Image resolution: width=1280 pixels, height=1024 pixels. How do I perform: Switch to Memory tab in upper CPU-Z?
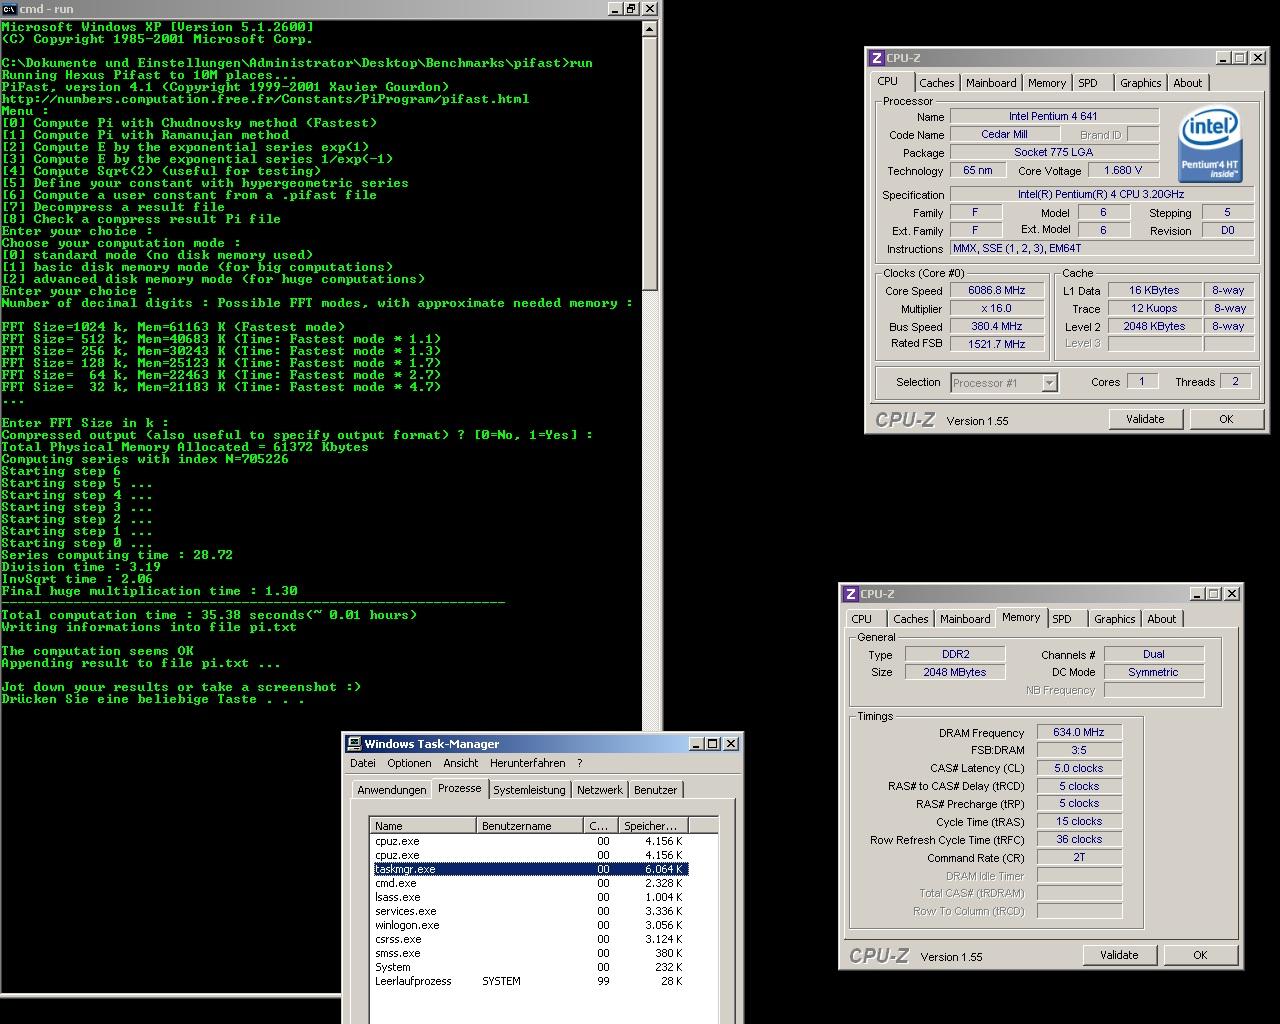click(x=1046, y=83)
